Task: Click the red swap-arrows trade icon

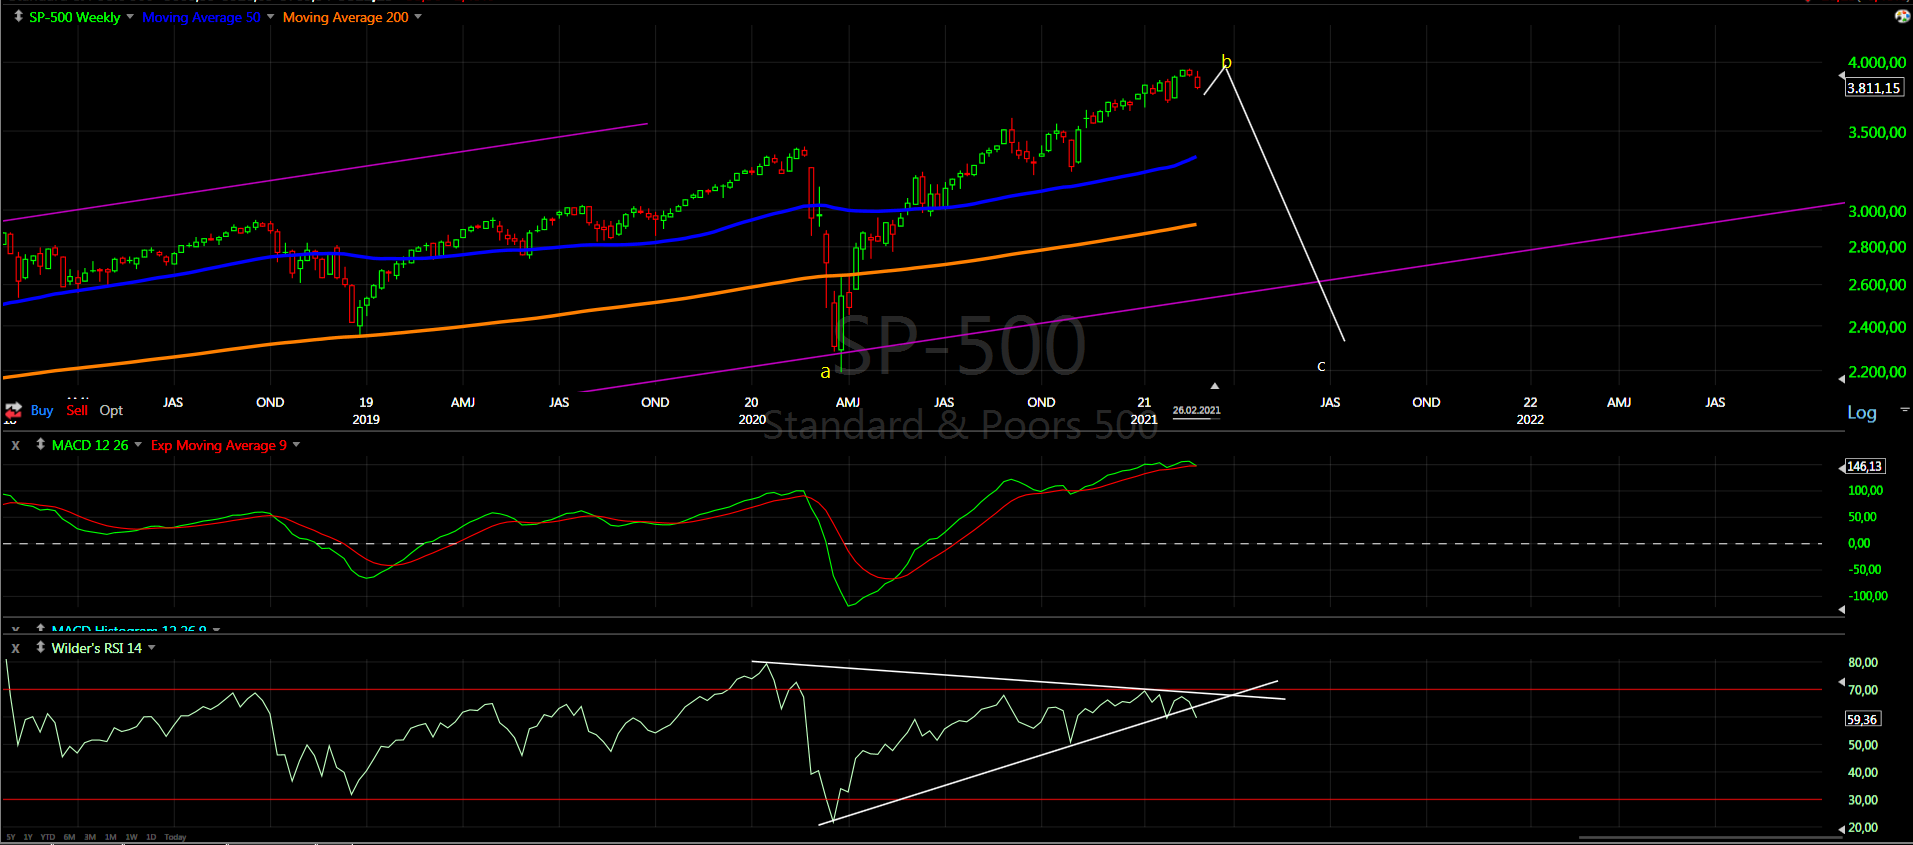Action: point(14,410)
